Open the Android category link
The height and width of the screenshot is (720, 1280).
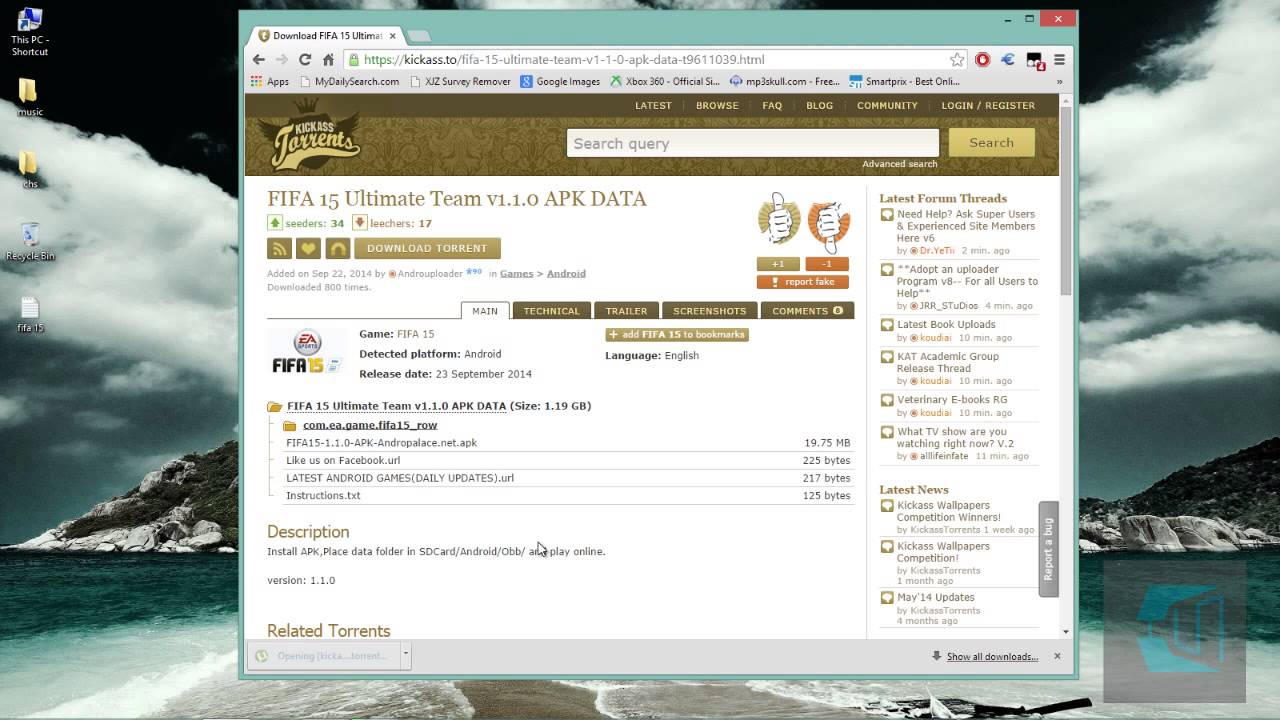click(x=566, y=273)
